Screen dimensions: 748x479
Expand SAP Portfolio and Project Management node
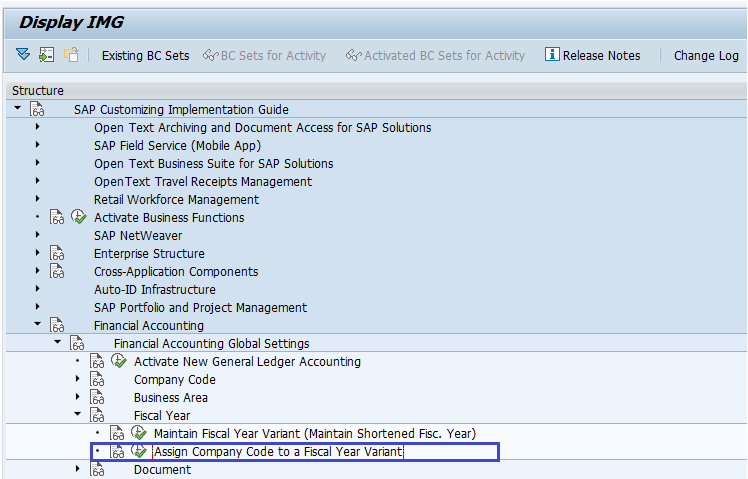(x=37, y=307)
